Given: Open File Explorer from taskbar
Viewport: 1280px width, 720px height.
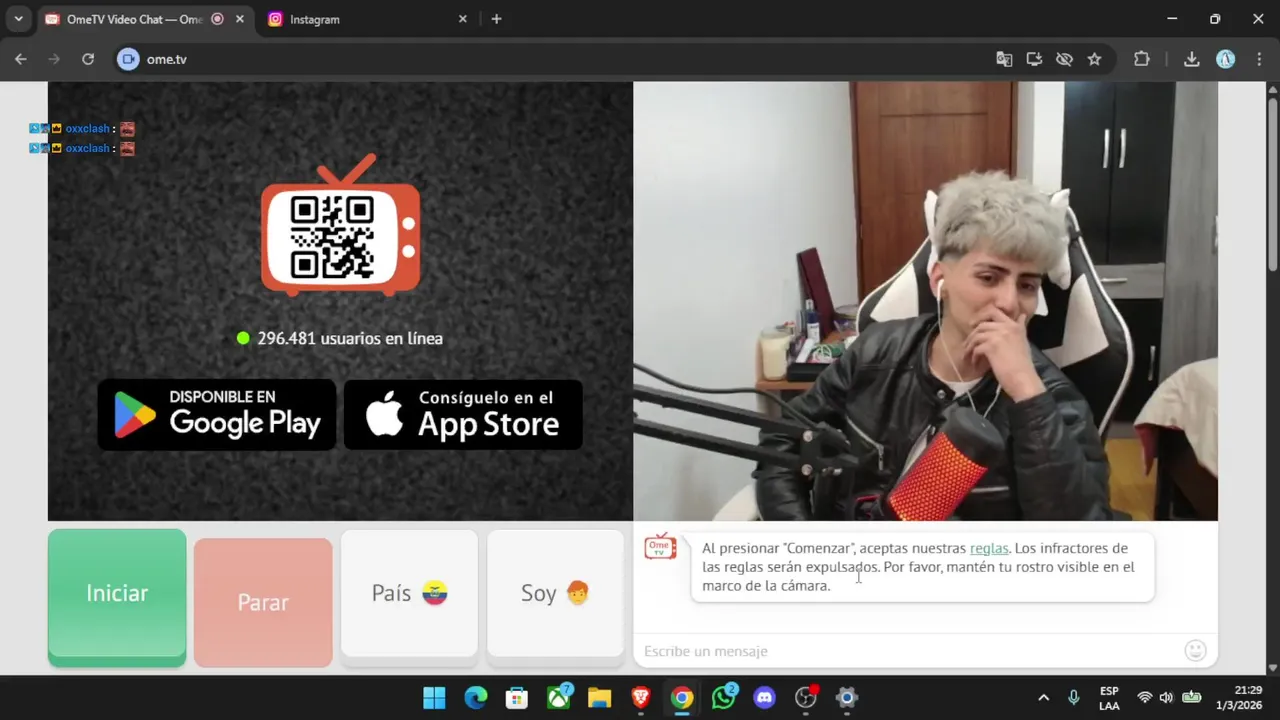Looking at the screenshot, I should 599,698.
